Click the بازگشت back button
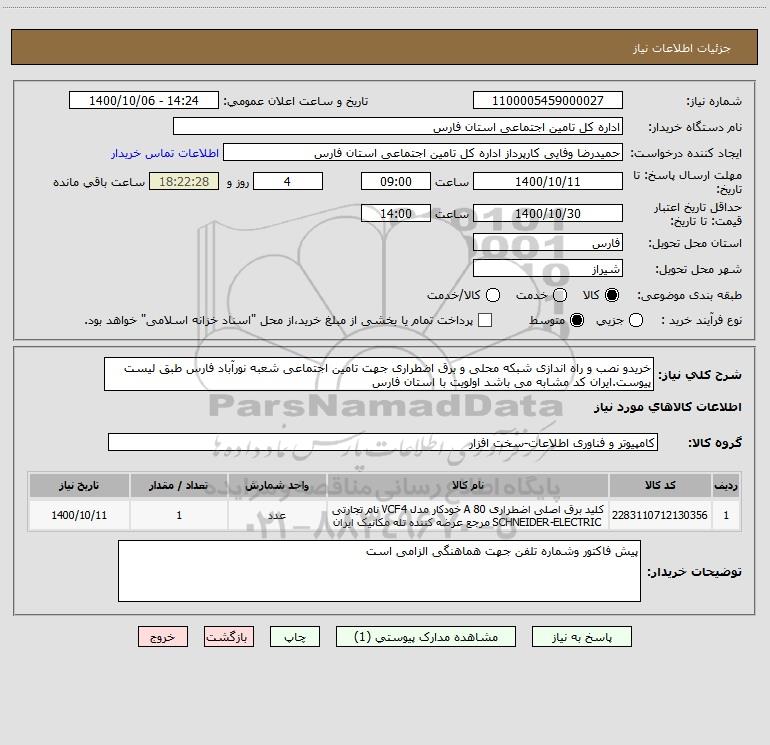770x745 pixels. 229,637
